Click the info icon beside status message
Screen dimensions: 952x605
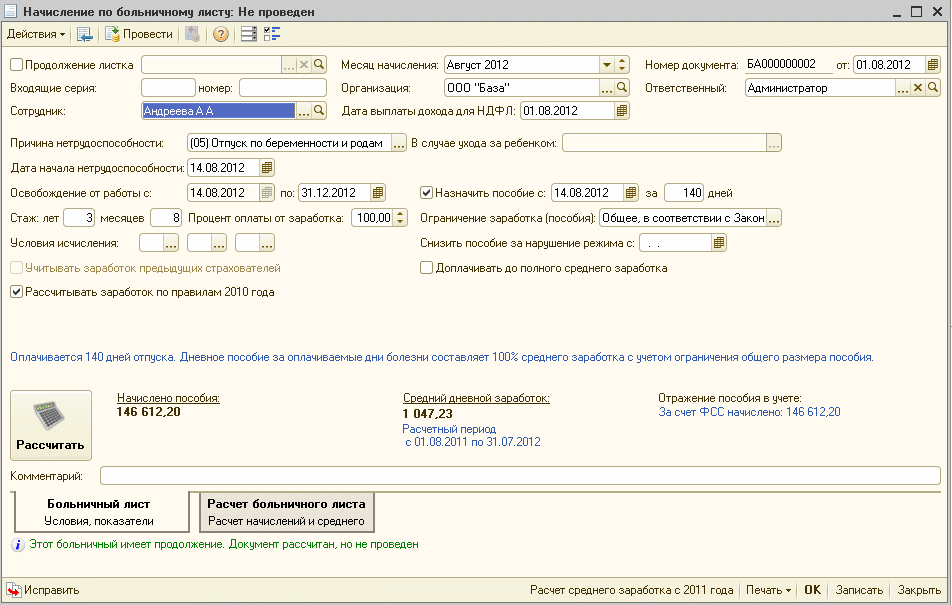coord(18,545)
